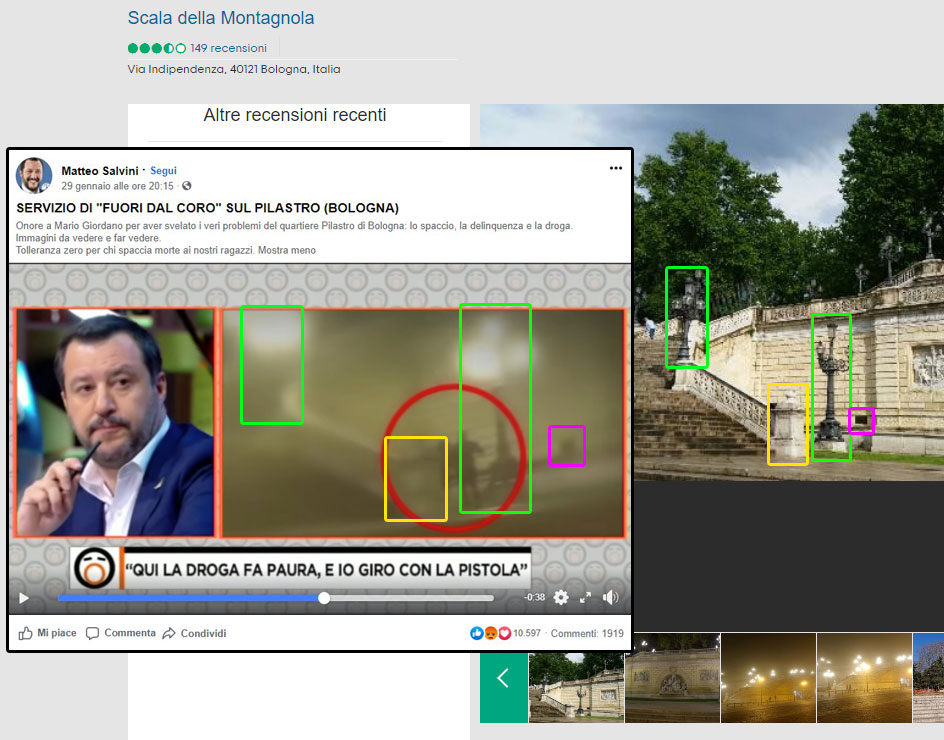Open the post options three-dots menu
The width and height of the screenshot is (944, 740).
pos(615,168)
